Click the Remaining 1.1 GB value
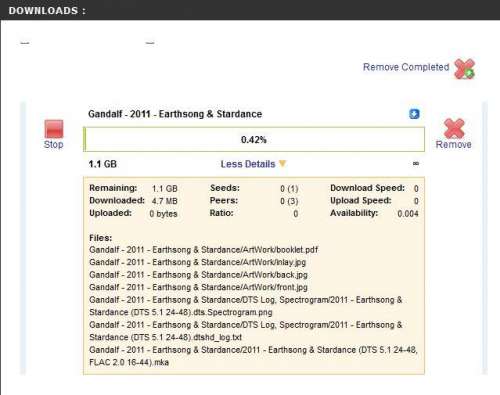Image resolution: width=500 pixels, height=395 pixels. 165,189
